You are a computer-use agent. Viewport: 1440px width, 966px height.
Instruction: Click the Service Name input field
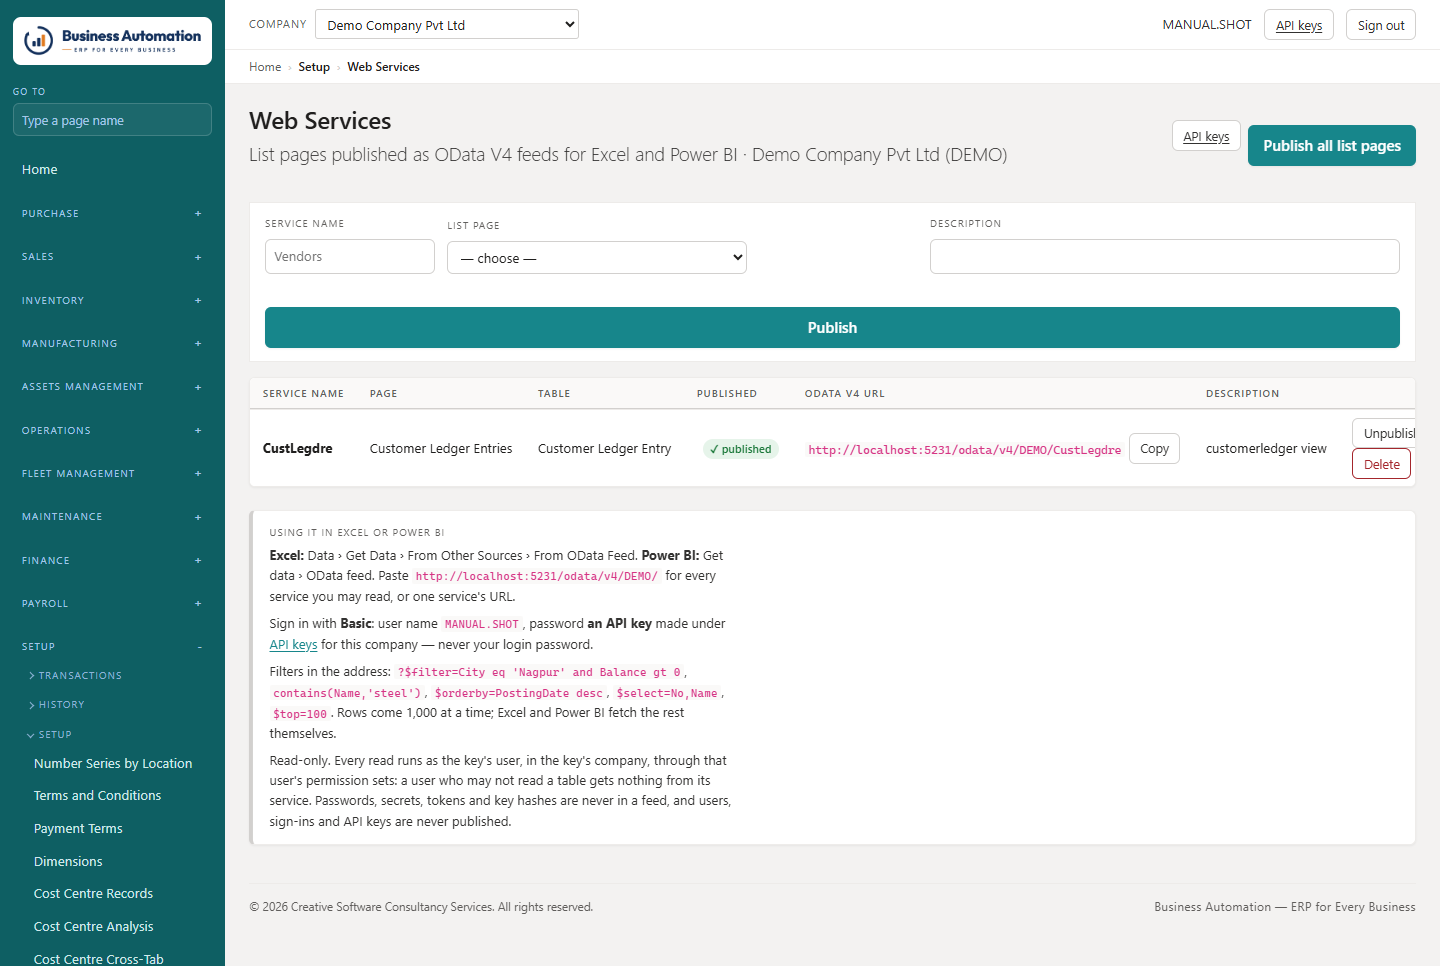pos(350,257)
